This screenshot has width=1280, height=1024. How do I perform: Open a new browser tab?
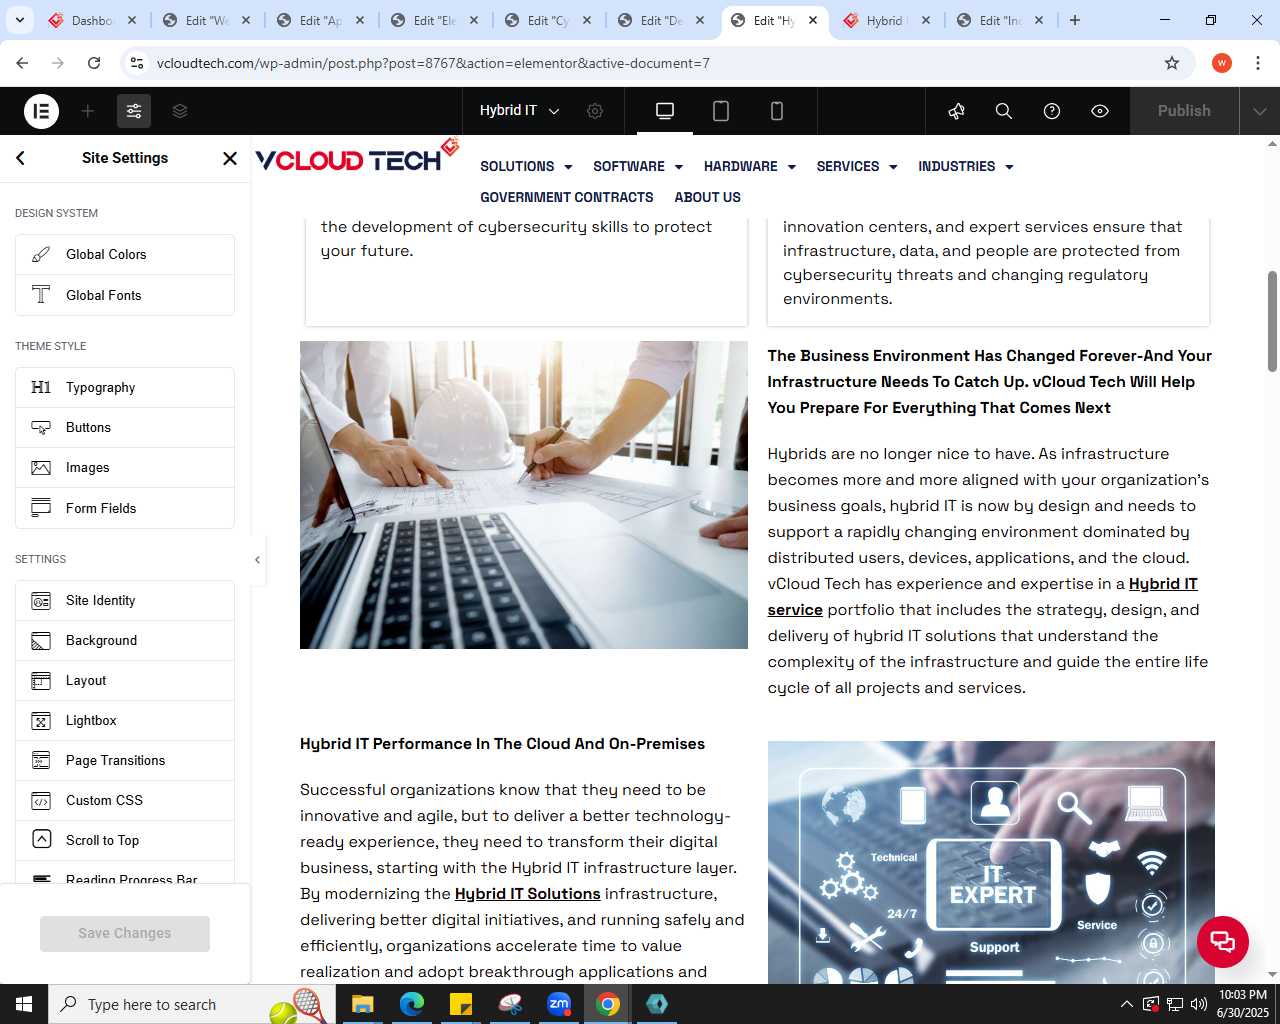pos(1075,20)
